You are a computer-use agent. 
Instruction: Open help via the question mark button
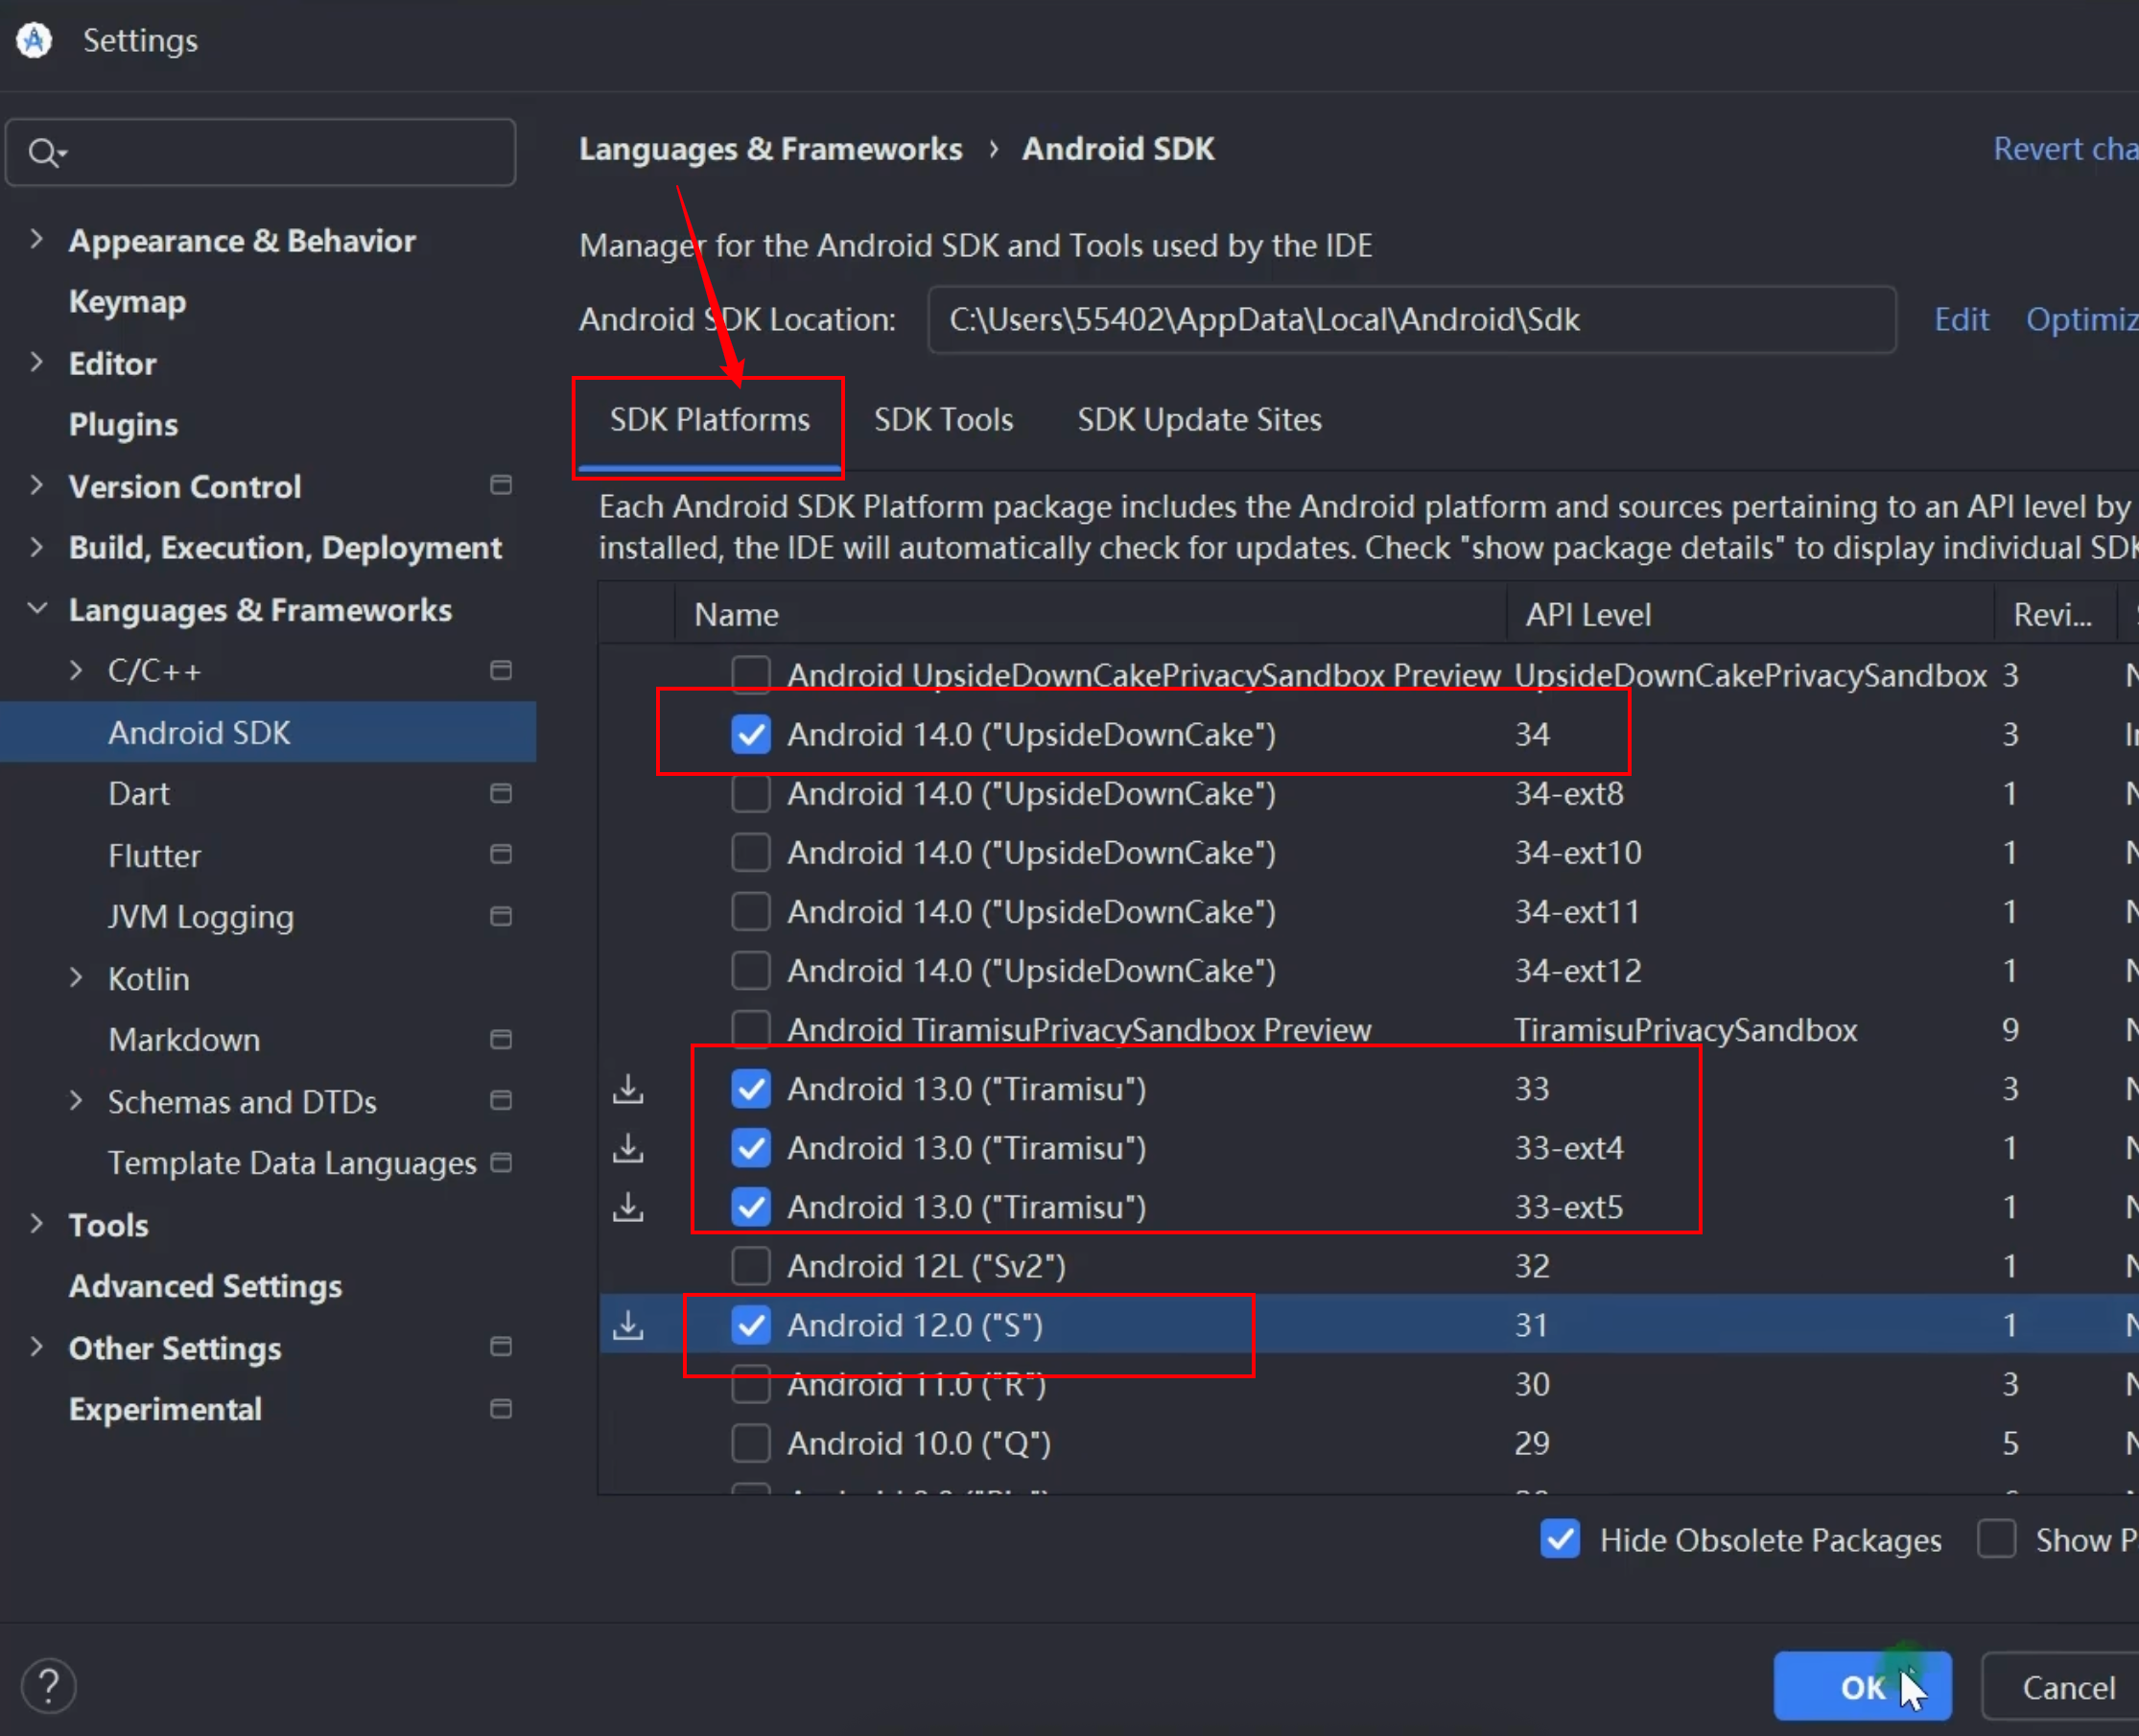tap(48, 1687)
